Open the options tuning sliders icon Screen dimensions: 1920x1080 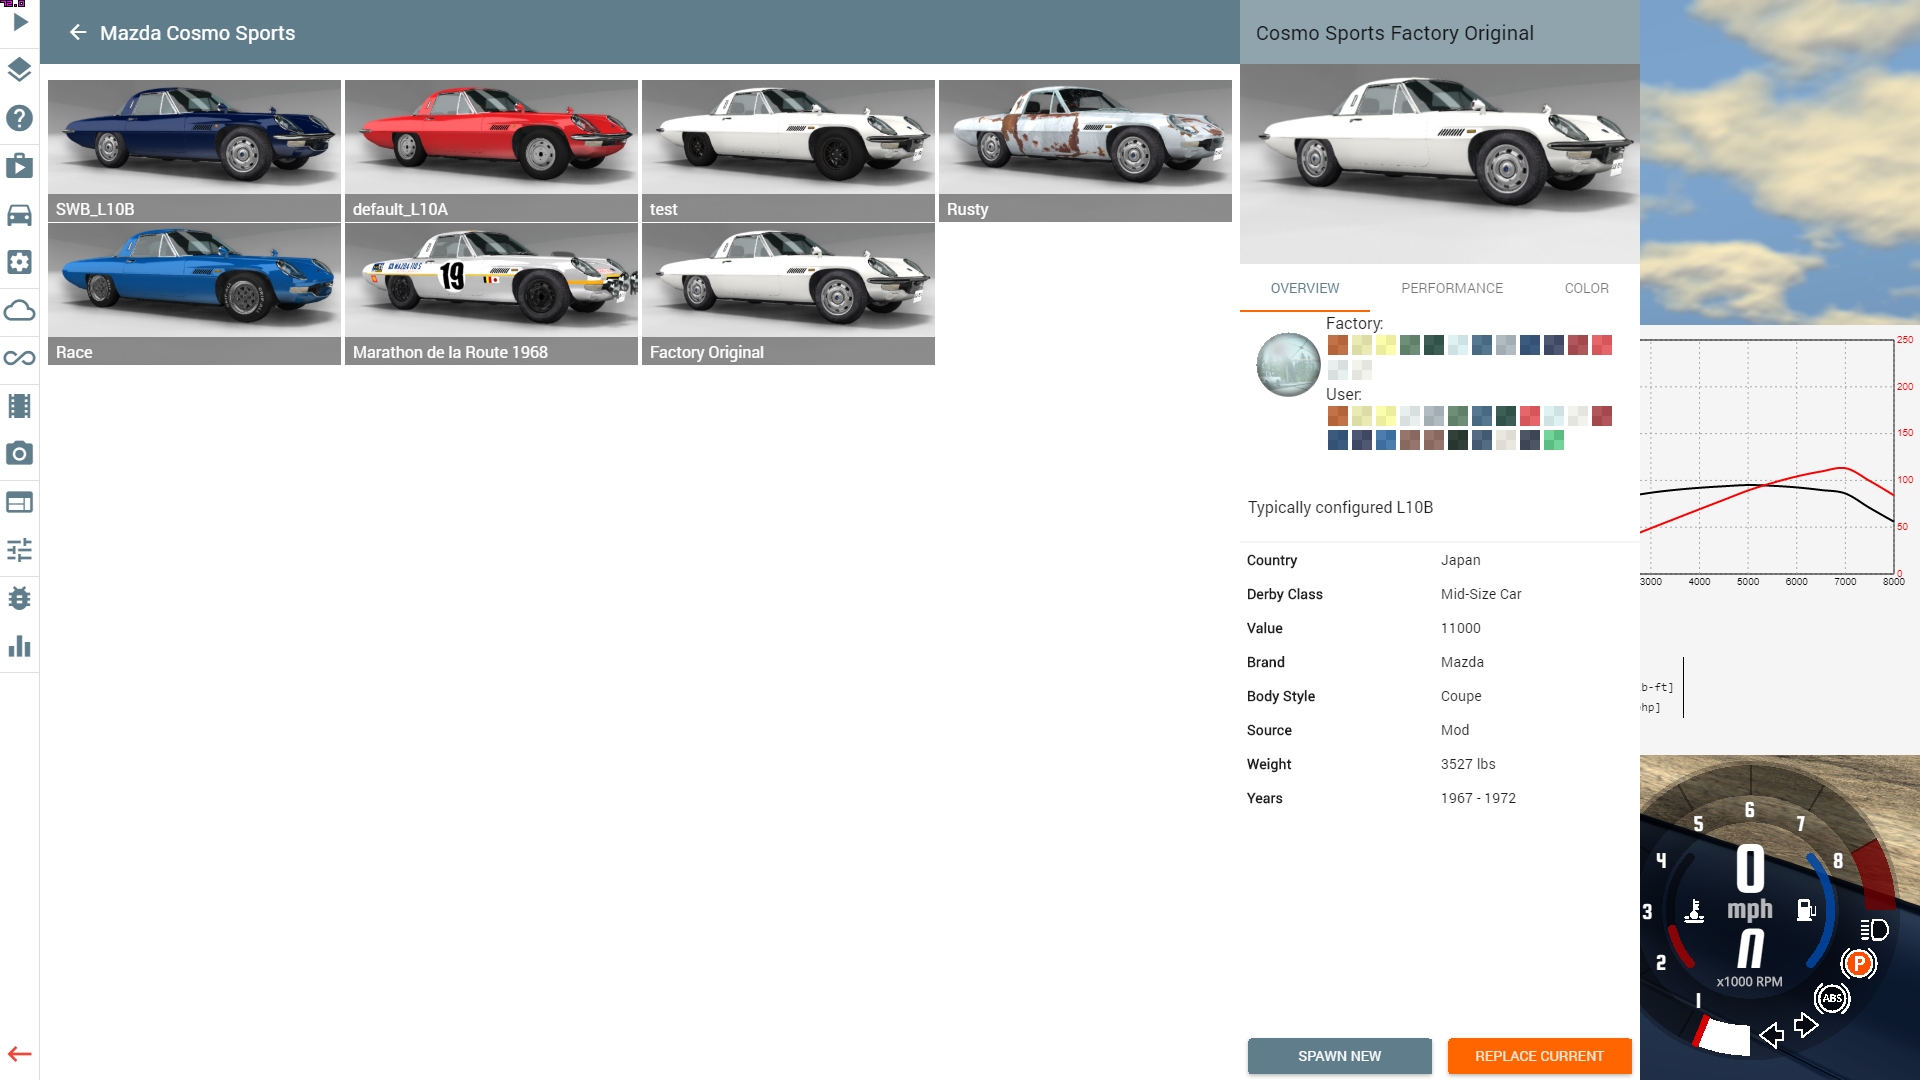[x=20, y=550]
